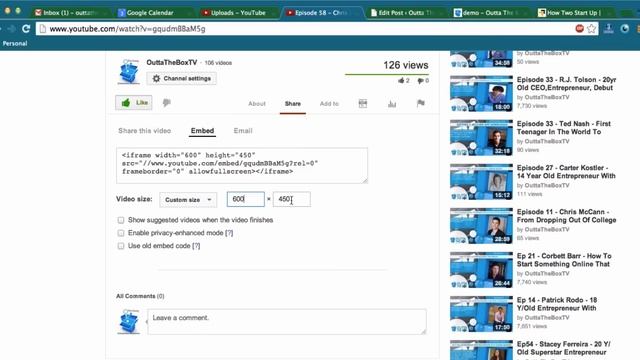The width and height of the screenshot is (640, 360).
Task: Click the page icon in address bar
Action: coord(43,29)
